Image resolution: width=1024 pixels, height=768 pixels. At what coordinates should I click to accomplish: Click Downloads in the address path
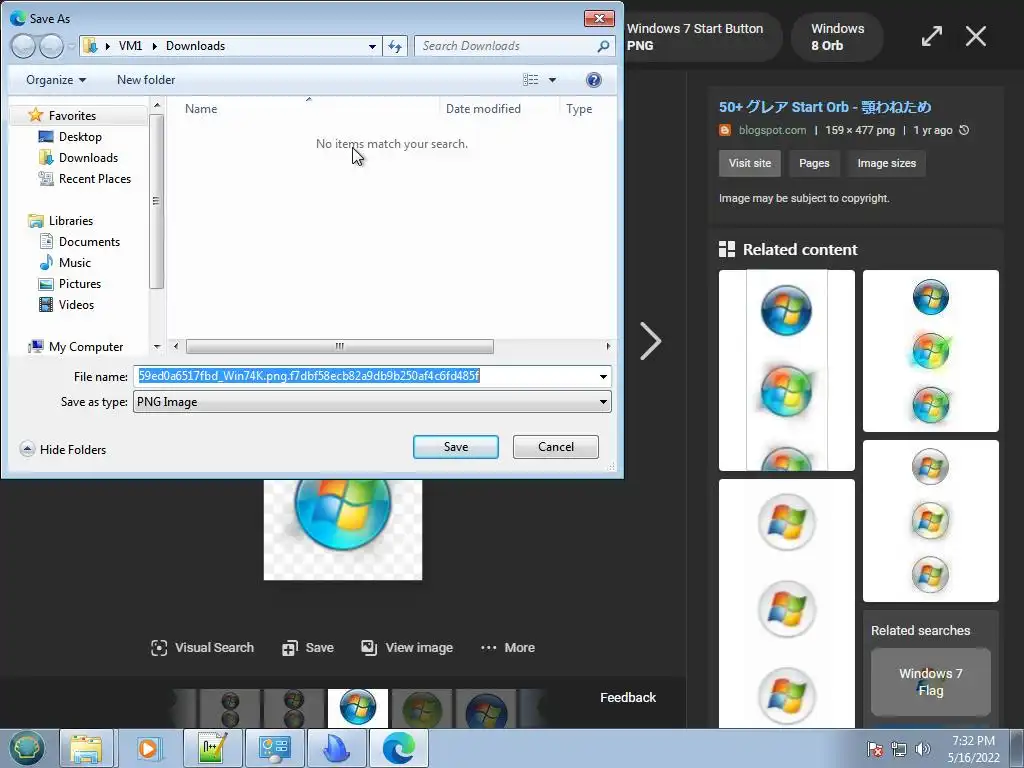195,46
